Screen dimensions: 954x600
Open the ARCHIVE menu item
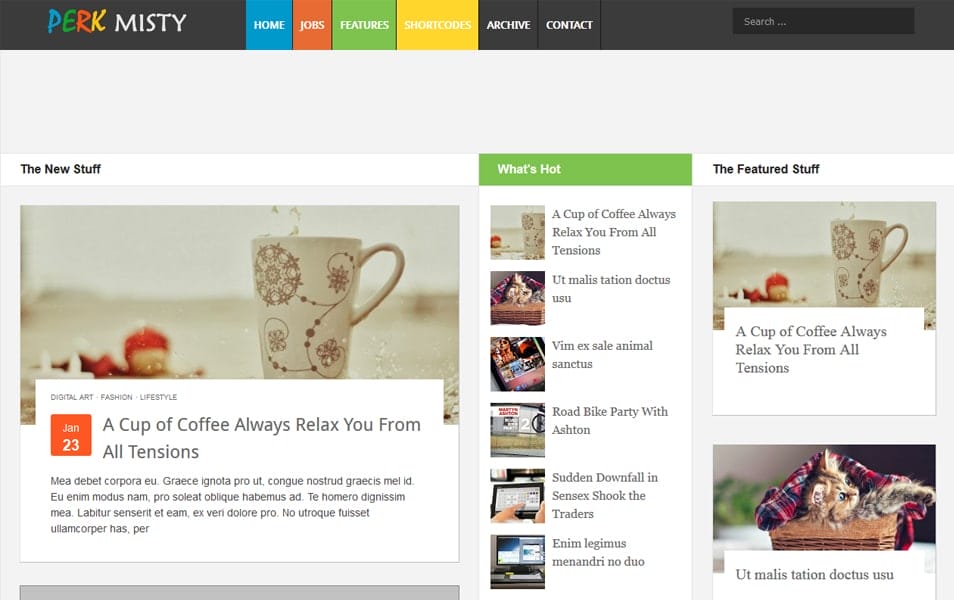(508, 24)
